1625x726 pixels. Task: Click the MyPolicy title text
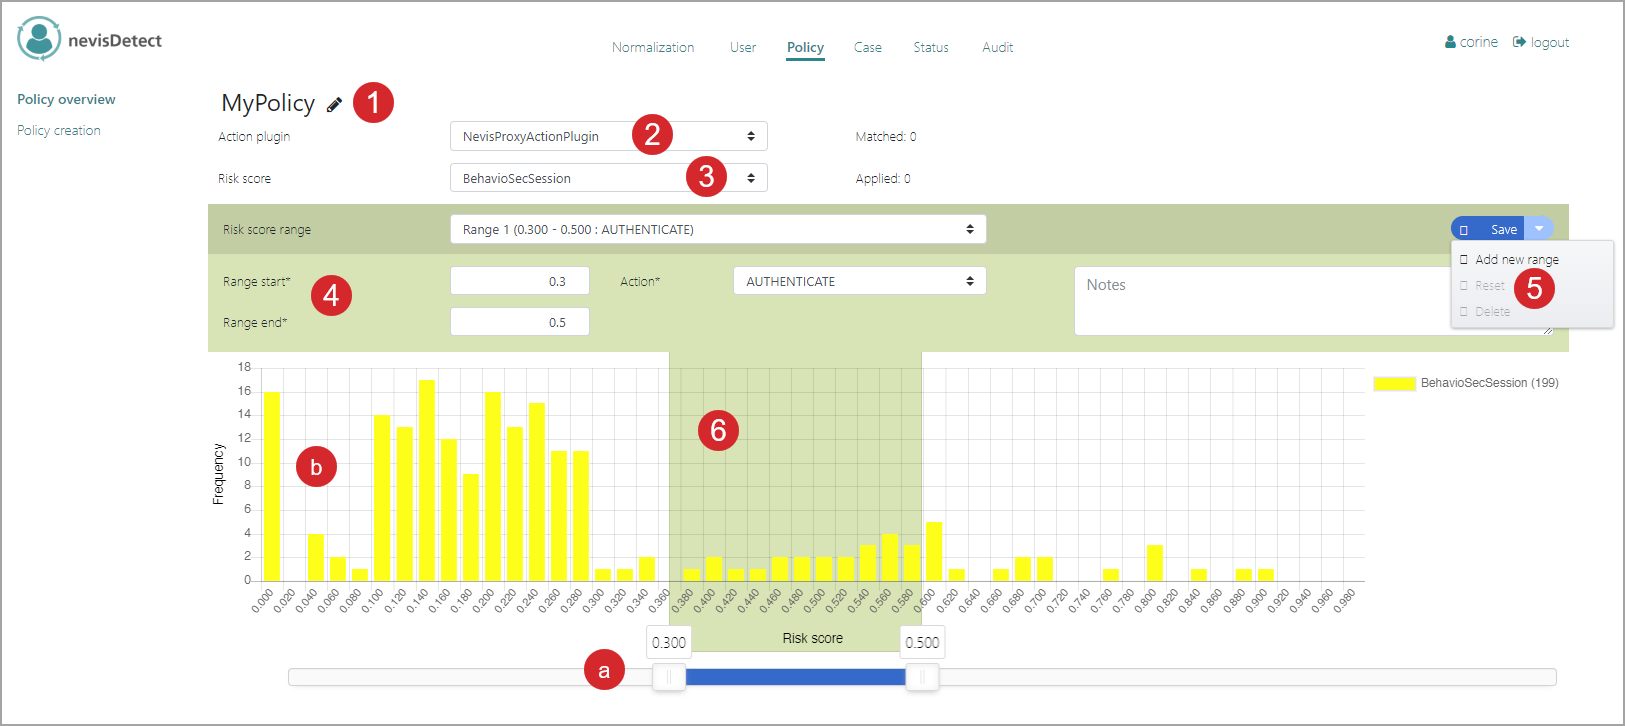[268, 103]
